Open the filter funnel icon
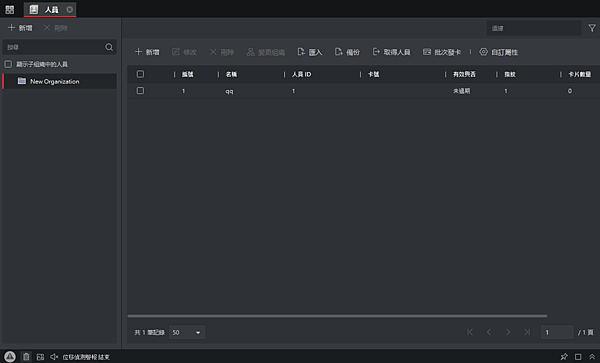 592,28
